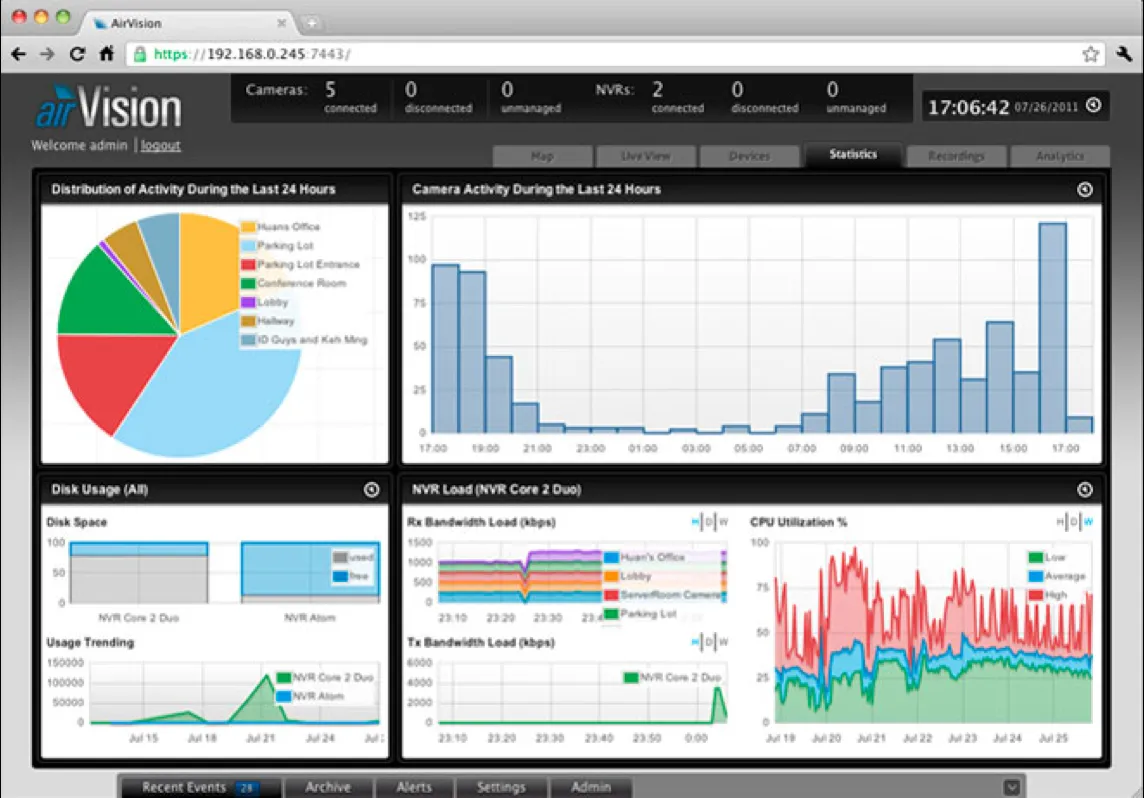
Task: Expand the bottom events bar arrow
Action: (1012, 787)
